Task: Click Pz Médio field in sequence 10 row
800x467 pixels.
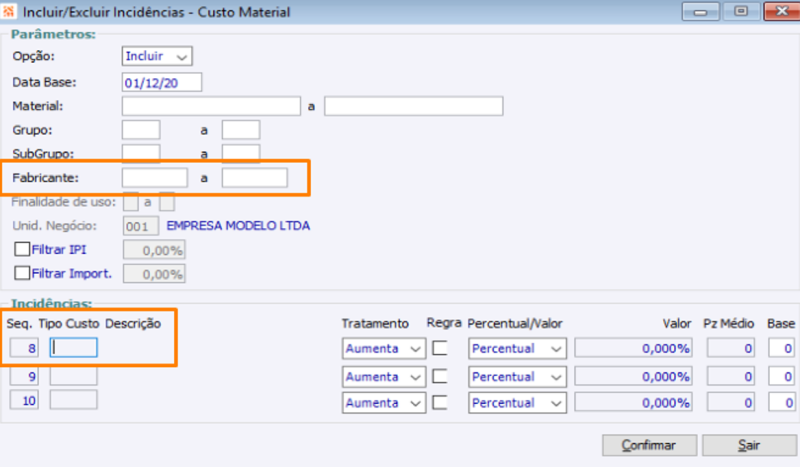Action: click(x=731, y=403)
